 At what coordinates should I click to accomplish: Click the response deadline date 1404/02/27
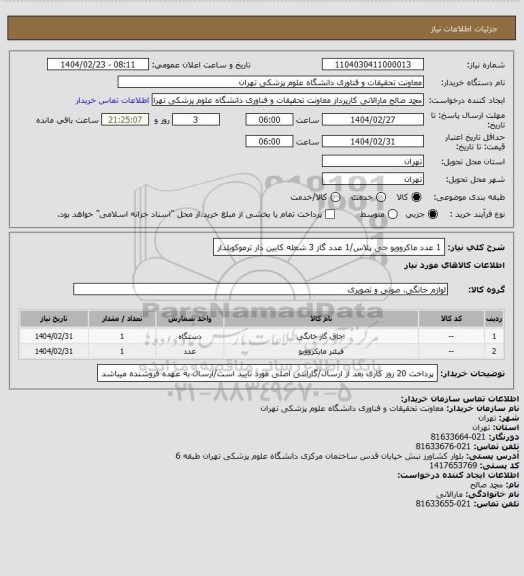[x=373, y=120]
